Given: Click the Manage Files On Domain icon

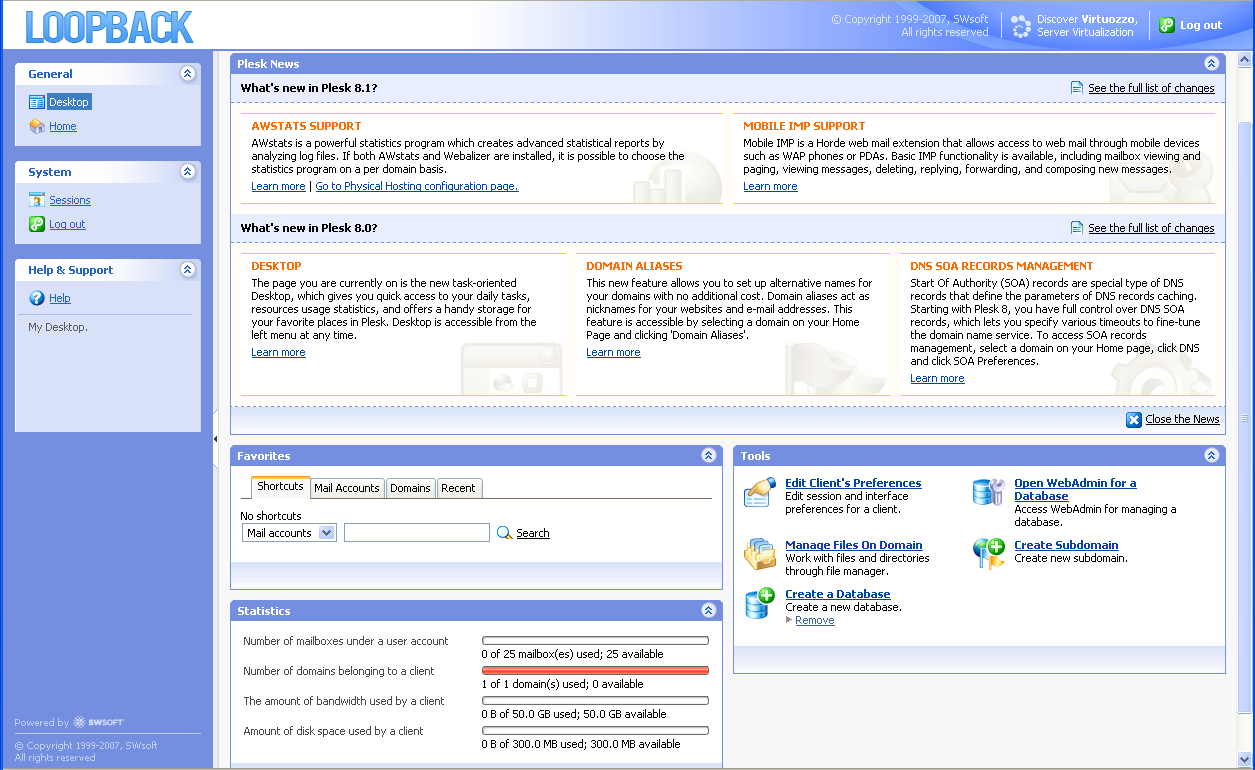Looking at the screenshot, I should pos(760,554).
